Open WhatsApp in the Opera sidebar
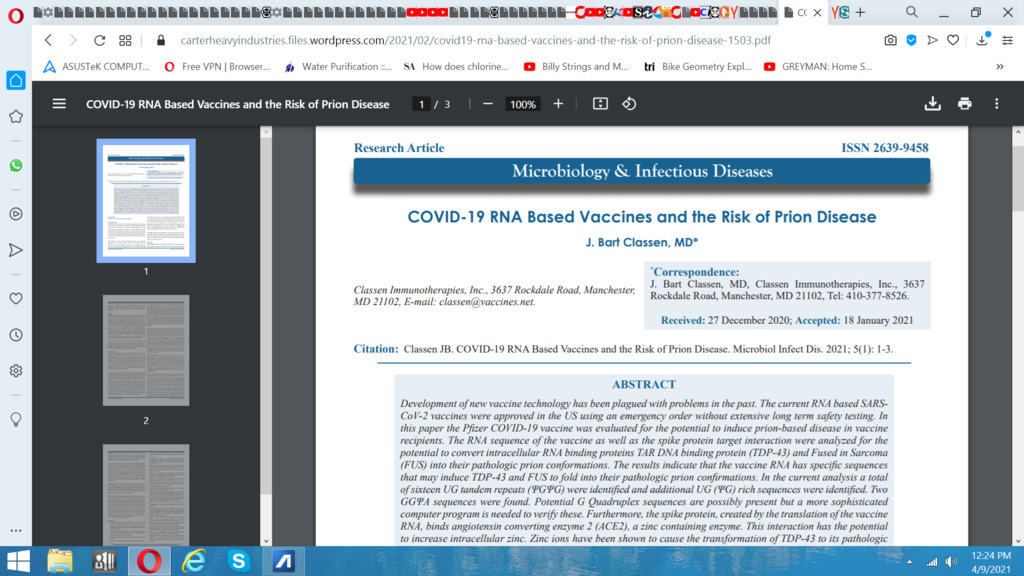Viewport: 1024px width, 576px height. 16,166
